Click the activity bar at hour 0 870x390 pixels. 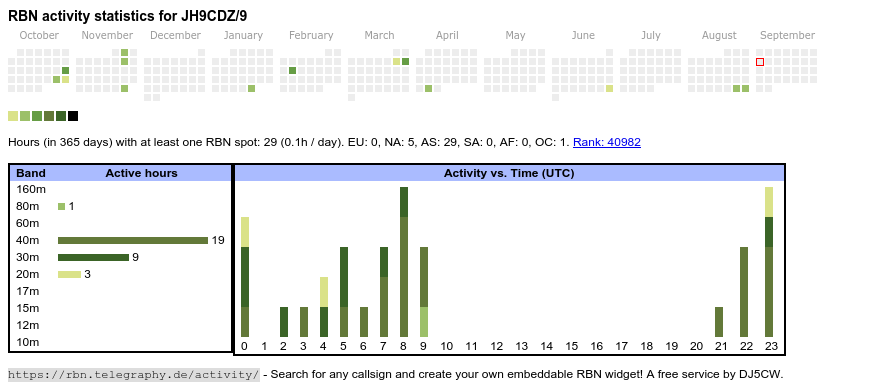(245, 277)
